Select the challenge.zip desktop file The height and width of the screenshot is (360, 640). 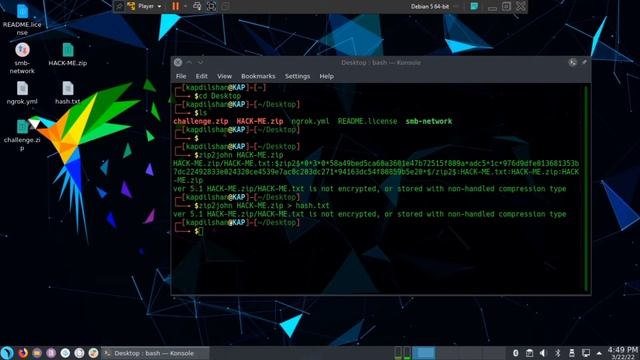(x=22, y=135)
